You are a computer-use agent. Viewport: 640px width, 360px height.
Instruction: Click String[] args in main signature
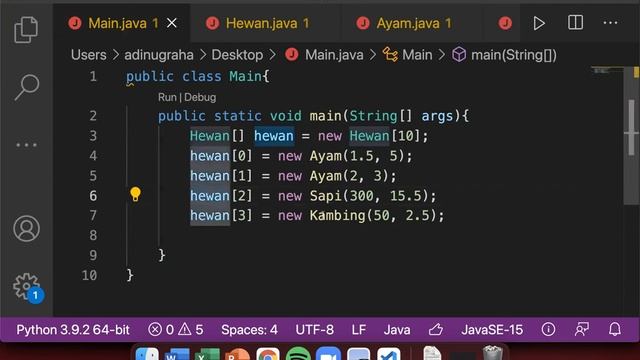[401, 116]
